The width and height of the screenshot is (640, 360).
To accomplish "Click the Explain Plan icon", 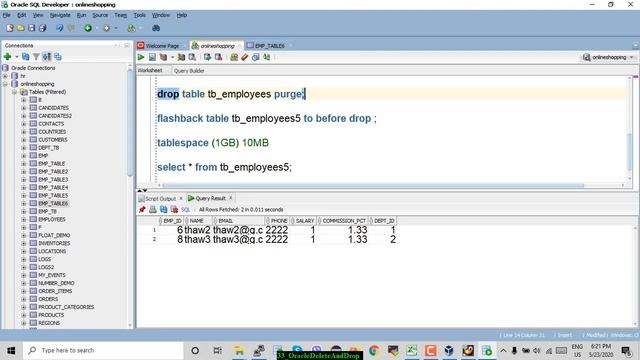I will tap(163, 57).
